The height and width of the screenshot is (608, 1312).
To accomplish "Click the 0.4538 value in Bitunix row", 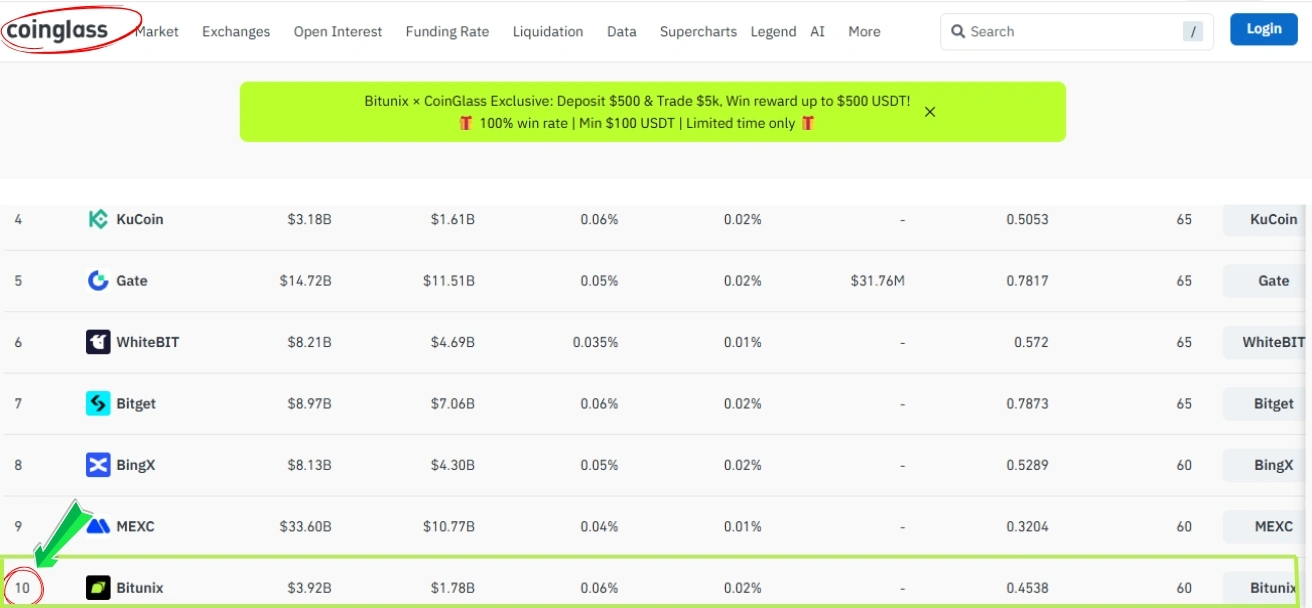I will pos(1028,588).
